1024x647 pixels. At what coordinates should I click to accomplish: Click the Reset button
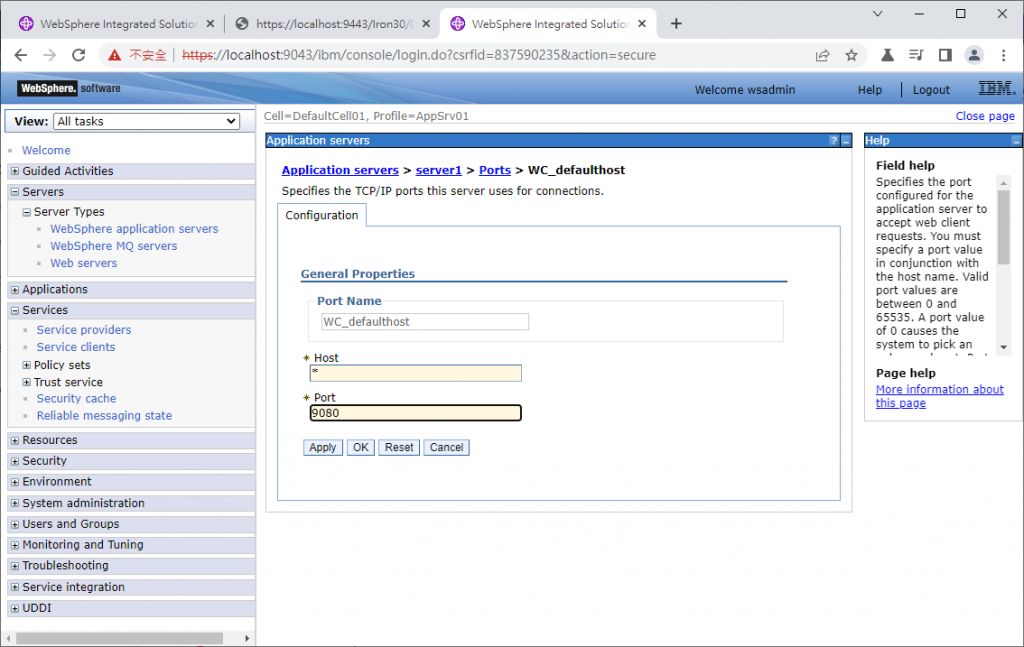pyautogui.click(x=398, y=447)
